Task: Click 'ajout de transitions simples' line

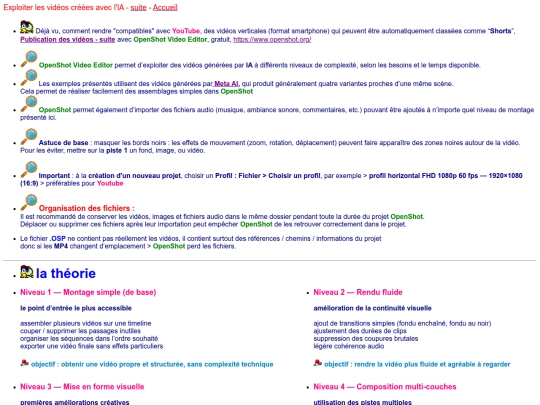Action: (402, 323)
